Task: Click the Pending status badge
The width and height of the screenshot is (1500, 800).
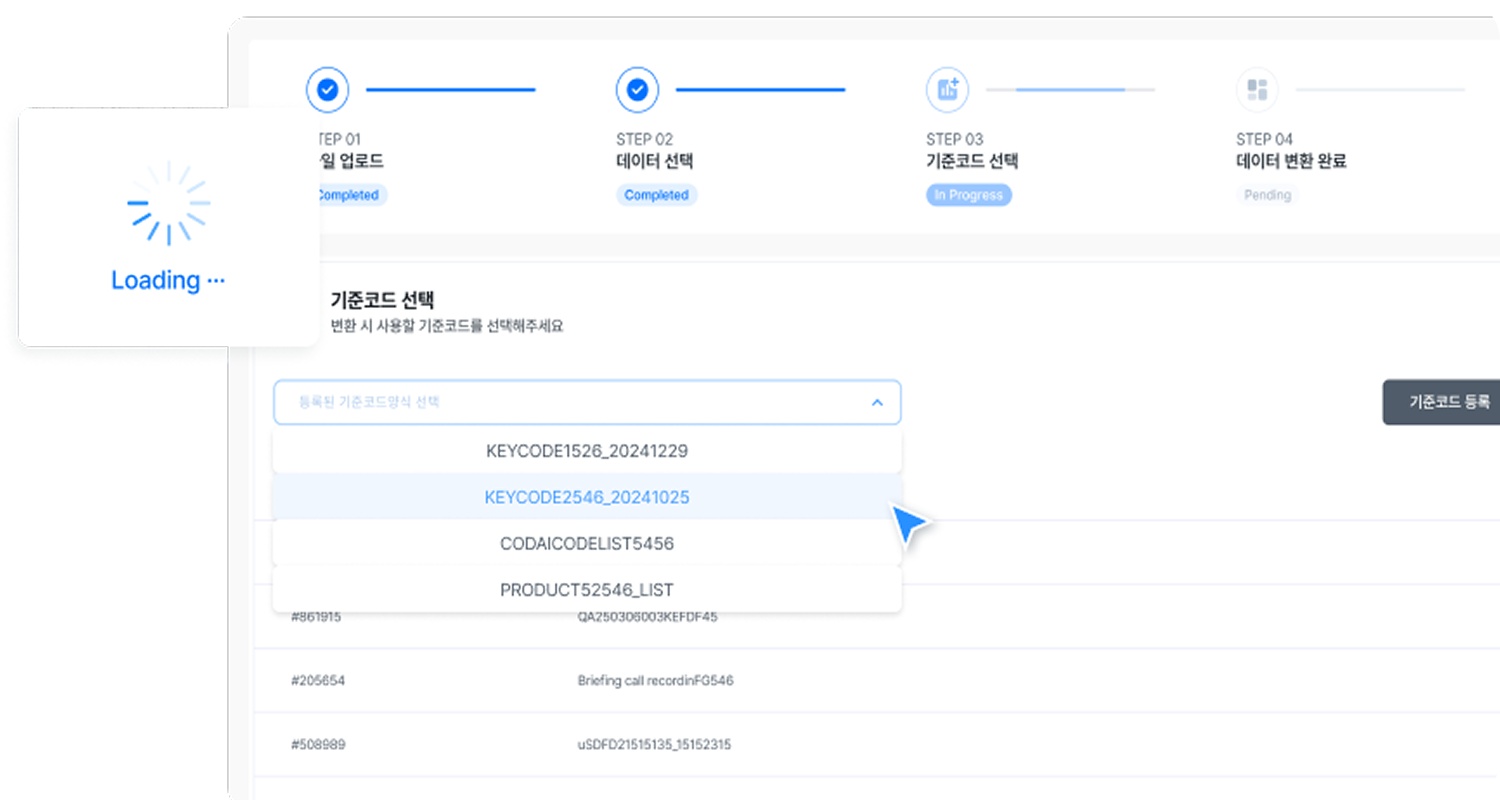Action: 1267,195
